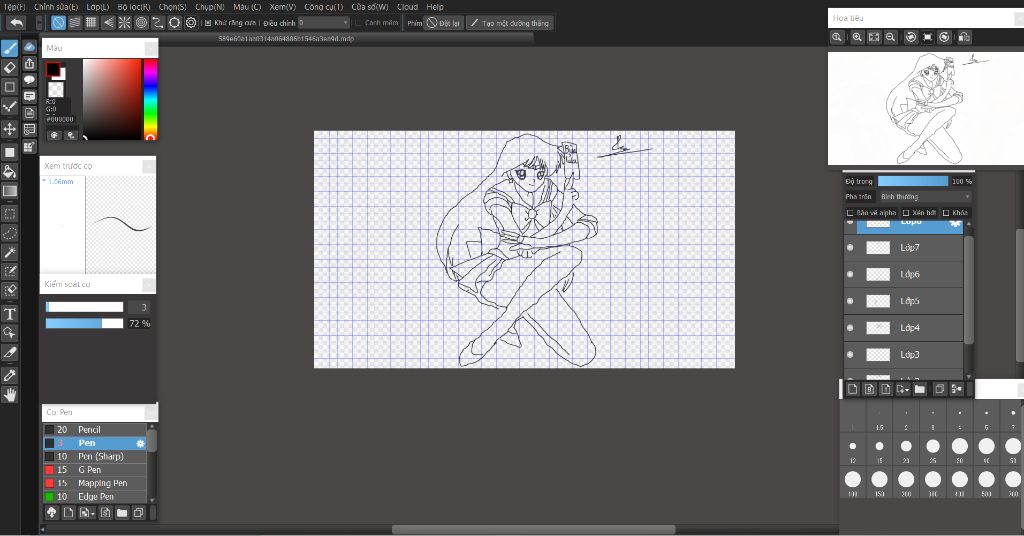The image size is (1024, 536).
Task: Select the Bucket fill tool
Action: [10, 172]
